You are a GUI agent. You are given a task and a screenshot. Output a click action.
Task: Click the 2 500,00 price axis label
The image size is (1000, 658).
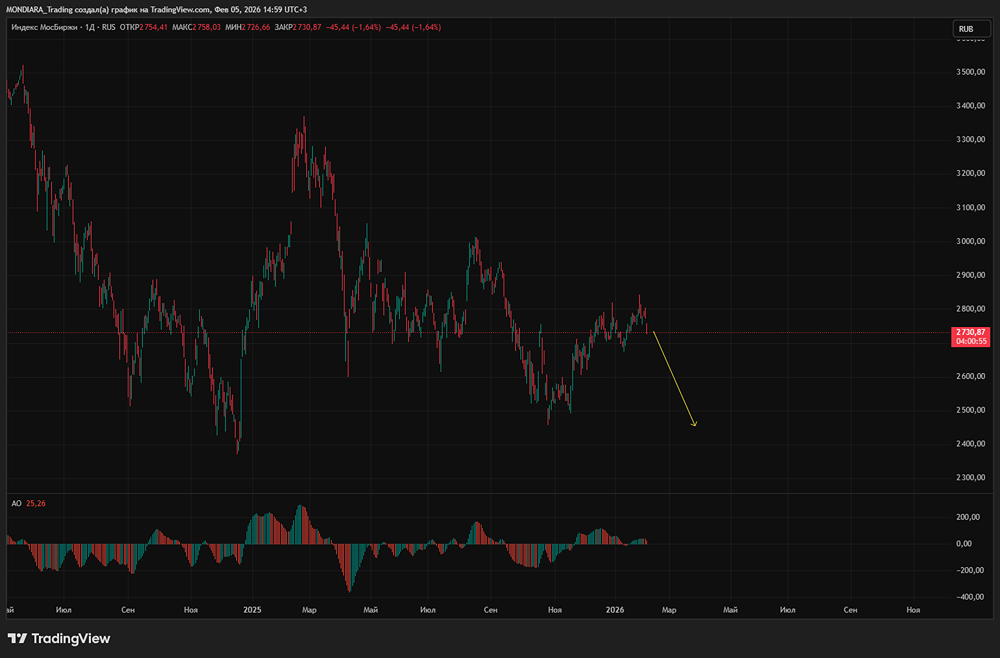click(x=971, y=410)
